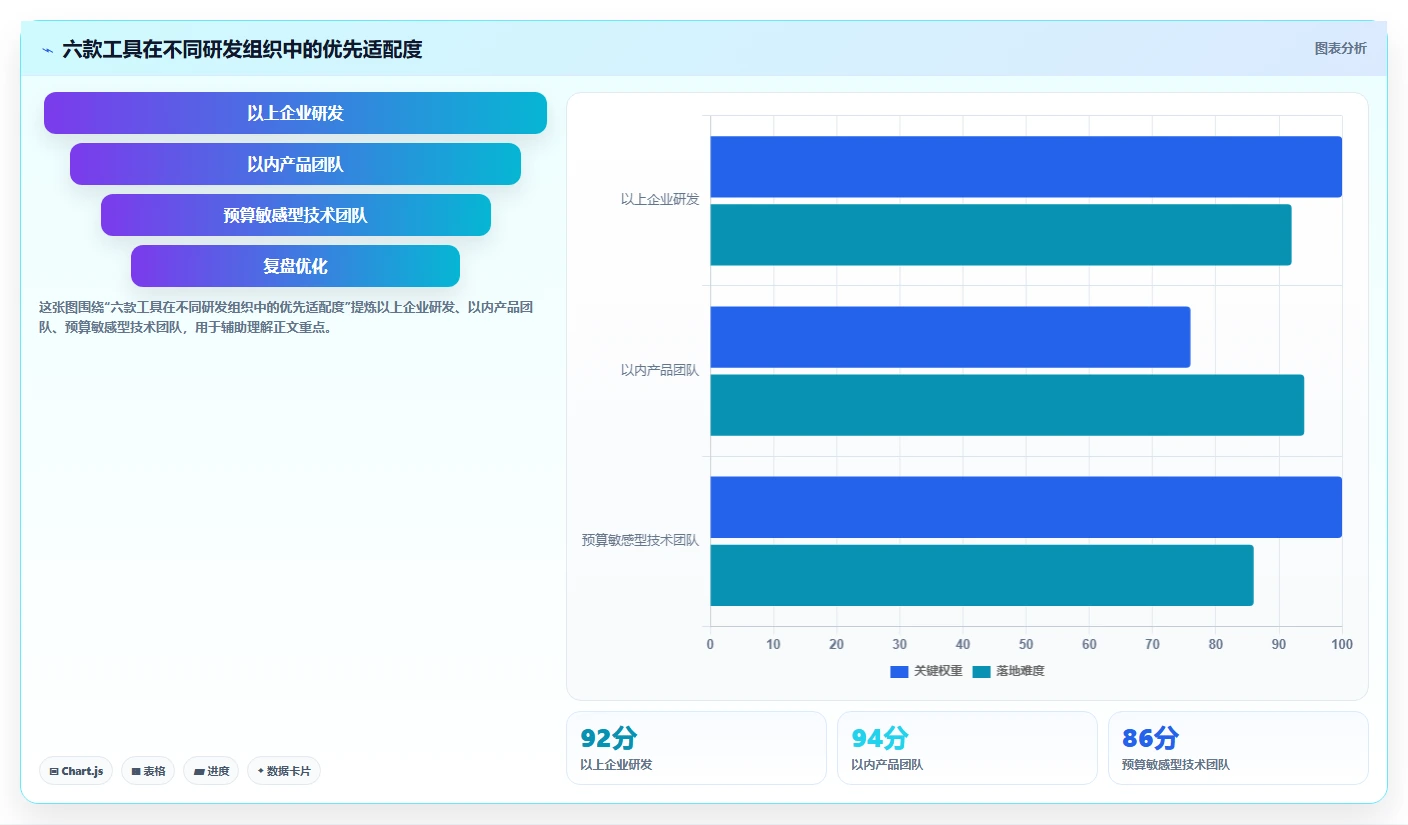Click the teal bar for 以上企业研发
The image size is (1408, 825).
point(1001,235)
